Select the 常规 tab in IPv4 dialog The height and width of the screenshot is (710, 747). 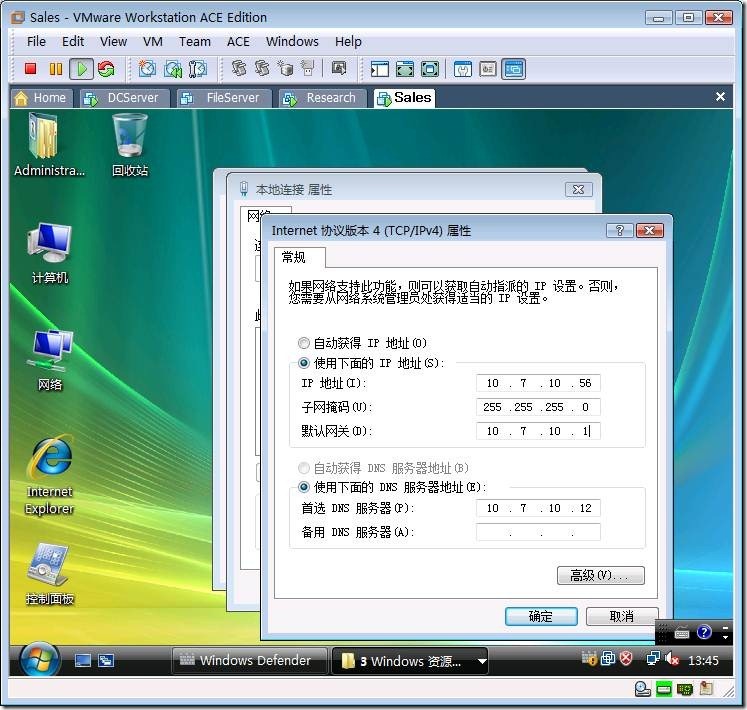pyautogui.click(x=300, y=258)
